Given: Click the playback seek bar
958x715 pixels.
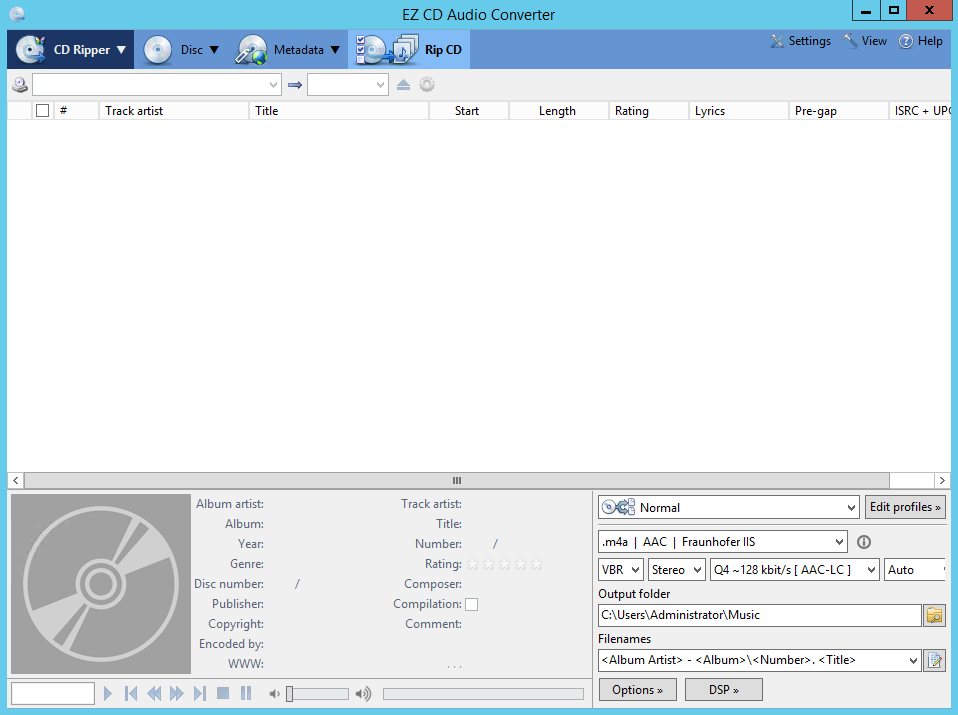Looking at the screenshot, I should click(483, 694).
